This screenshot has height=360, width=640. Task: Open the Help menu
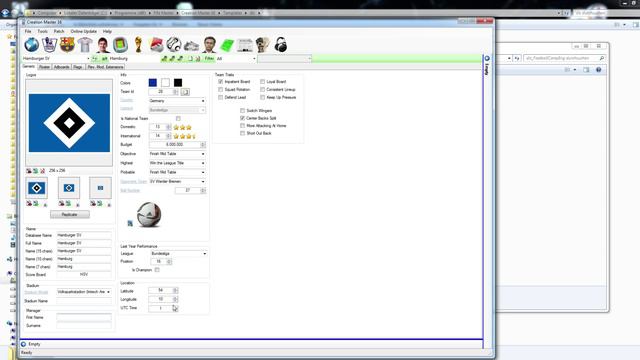point(107,31)
